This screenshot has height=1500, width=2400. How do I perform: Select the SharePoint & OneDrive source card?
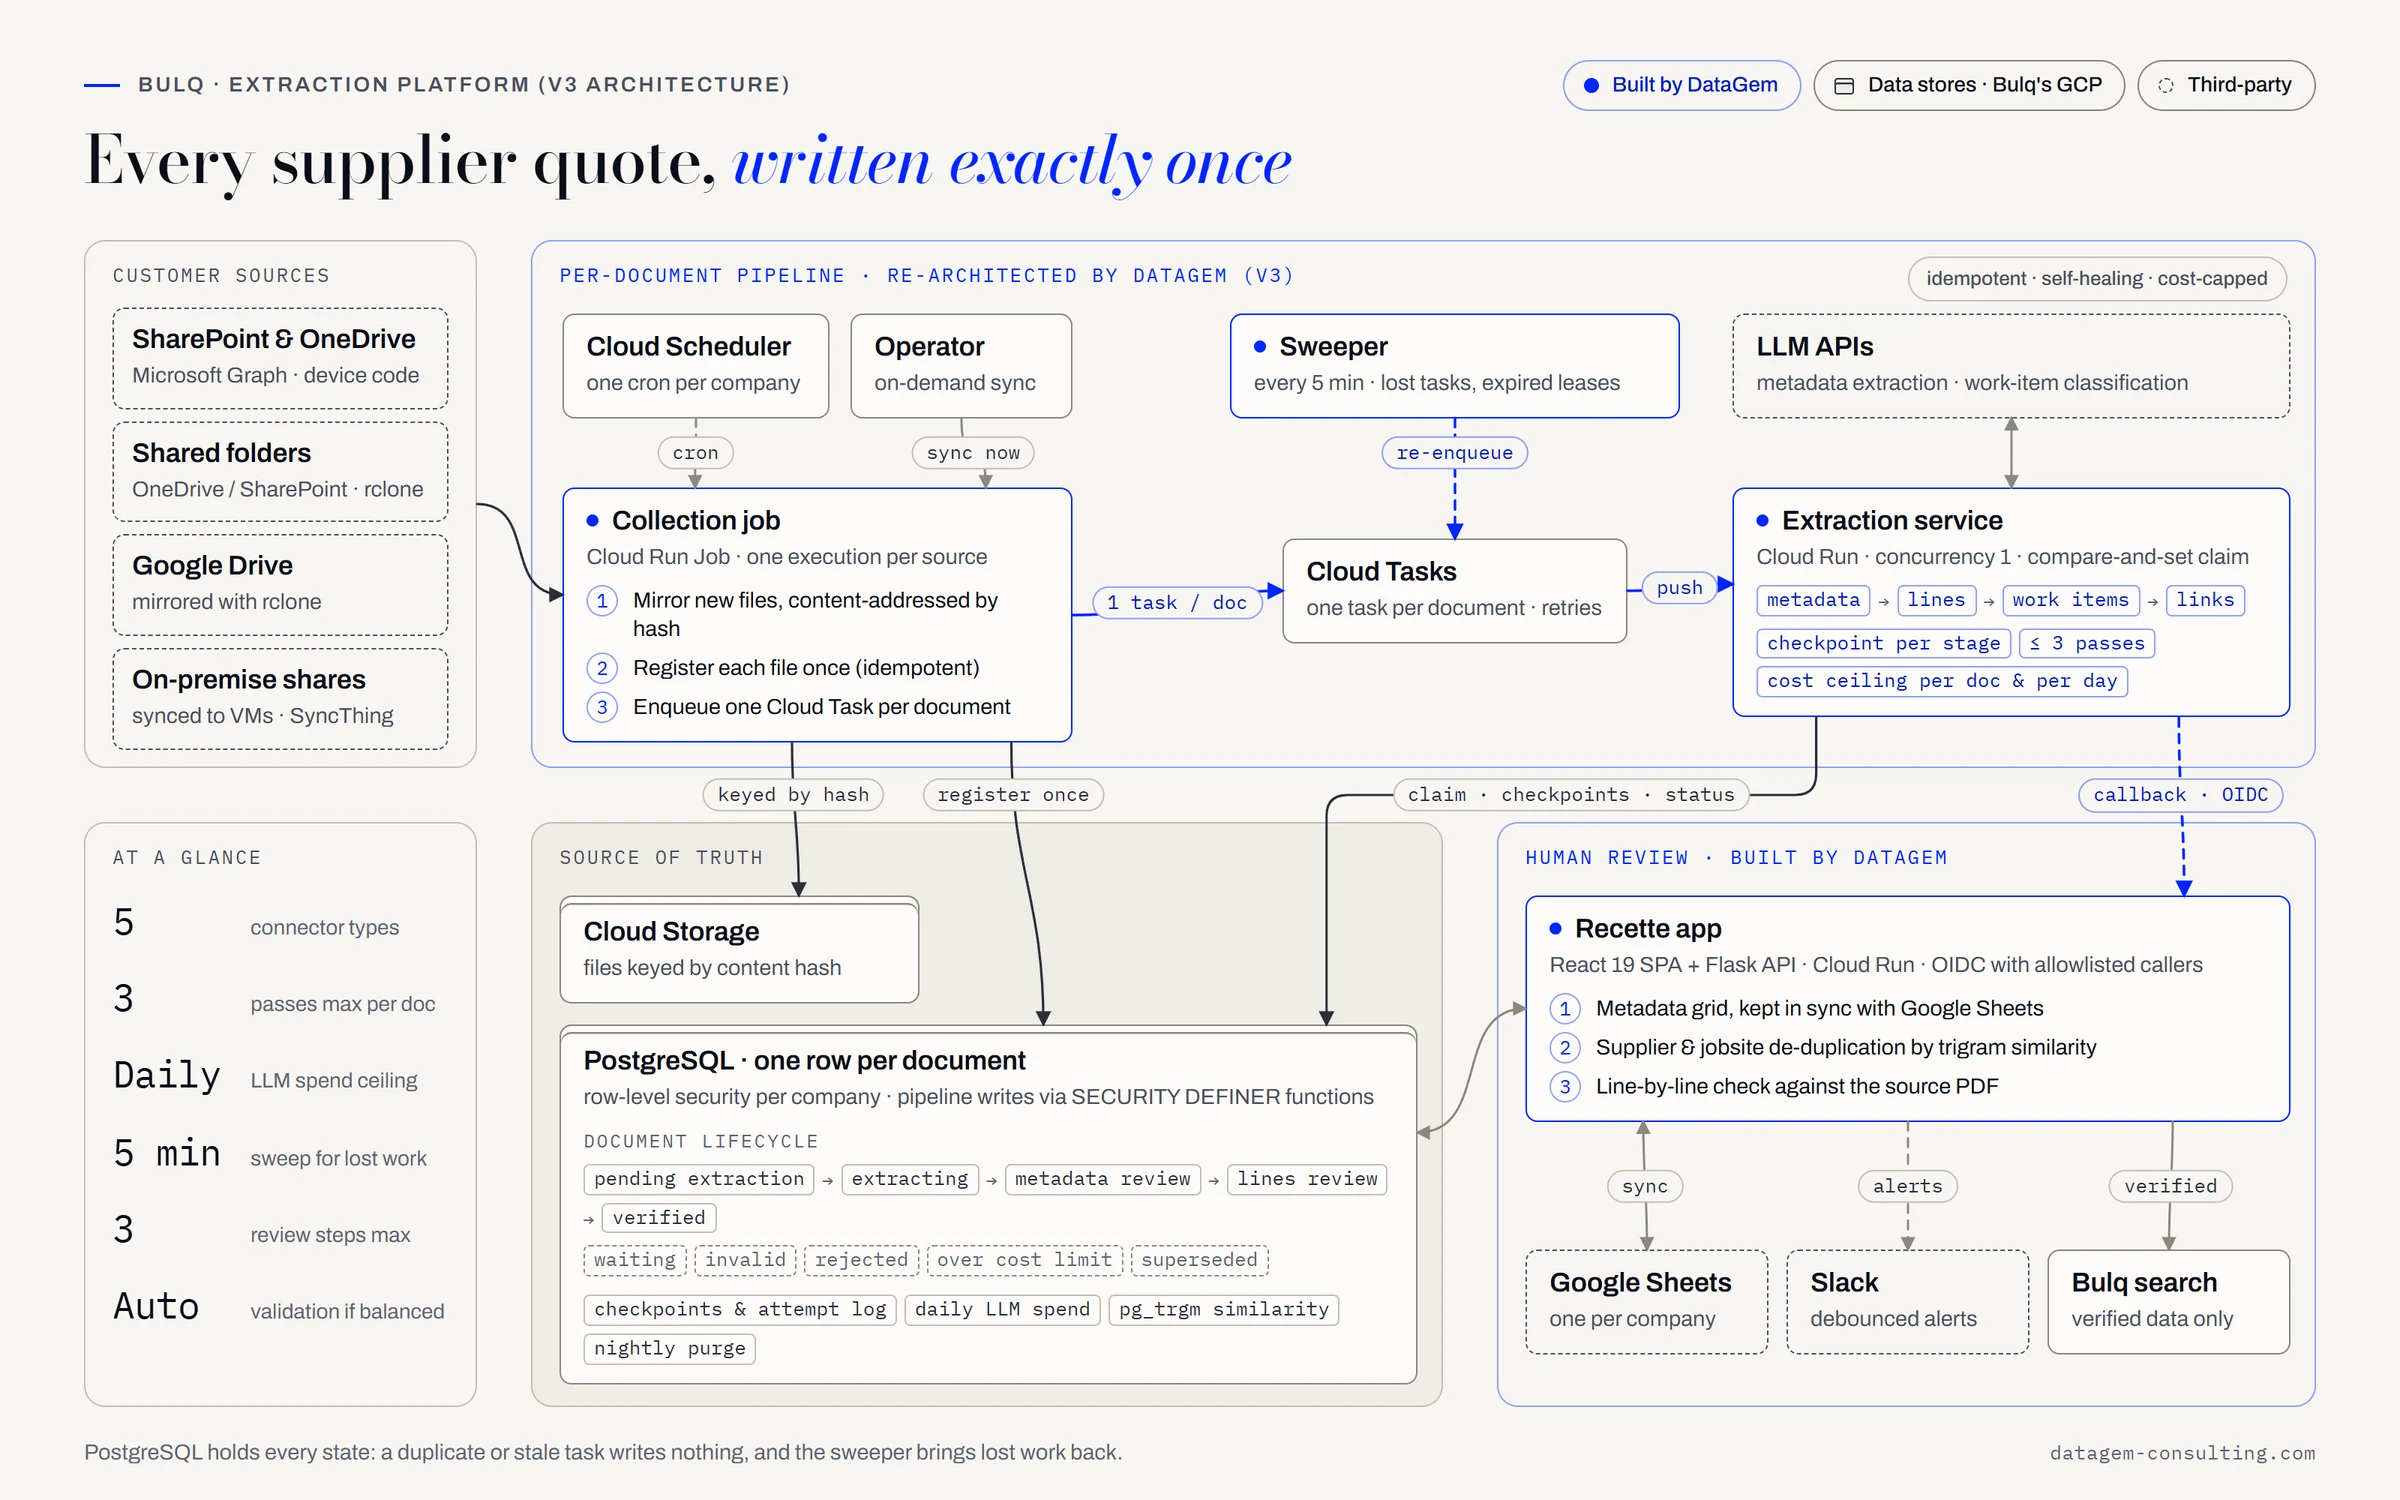click(x=280, y=358)
